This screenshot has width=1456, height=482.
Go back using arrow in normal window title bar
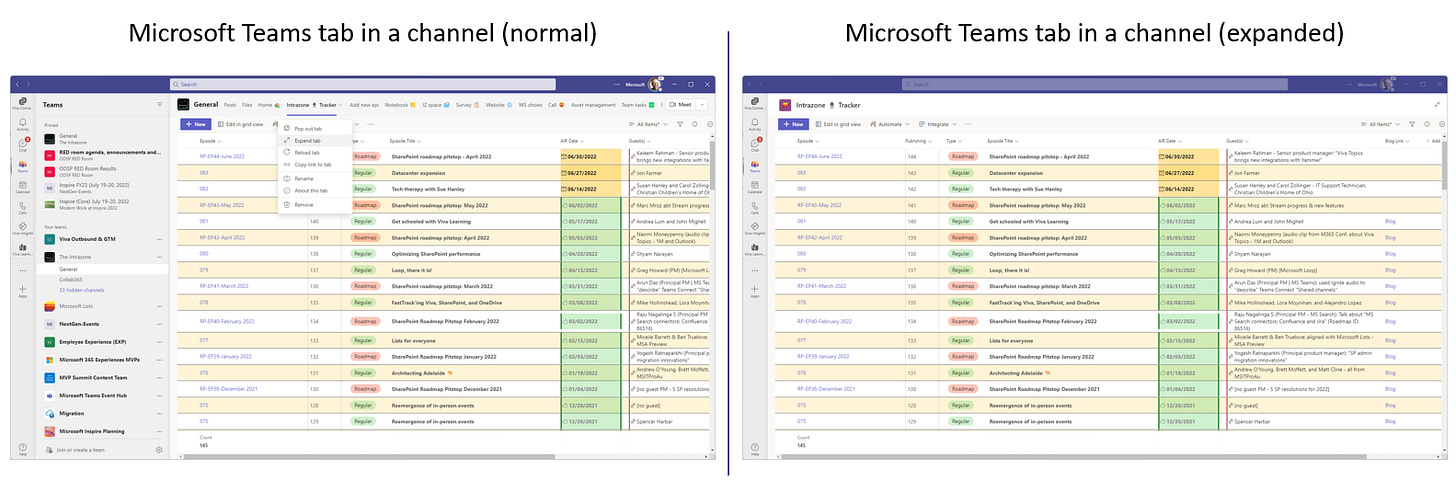point(16,85)
